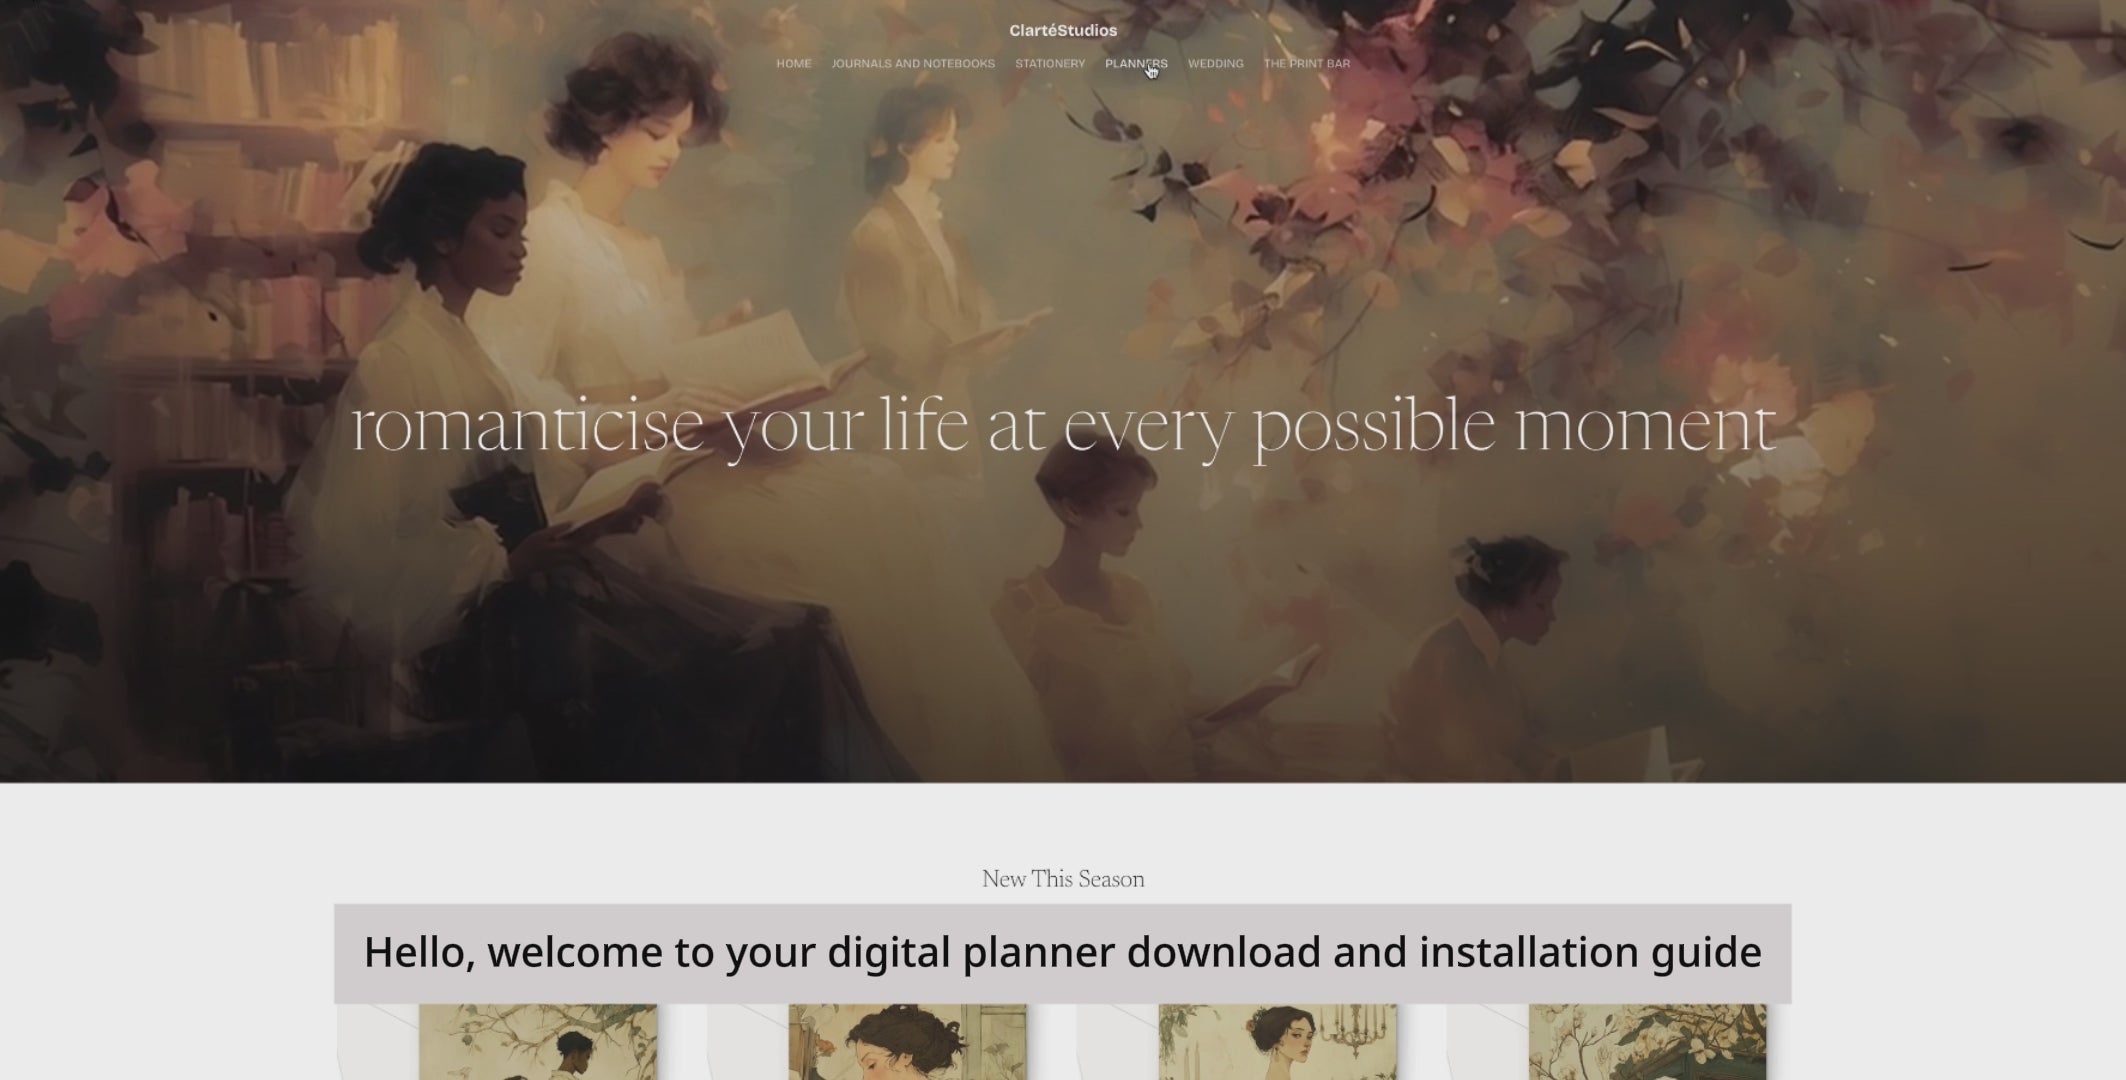Click the word 'moment' in hero heading
This screenshot has width=2126, height=1080.
[x=1646, y=427]
